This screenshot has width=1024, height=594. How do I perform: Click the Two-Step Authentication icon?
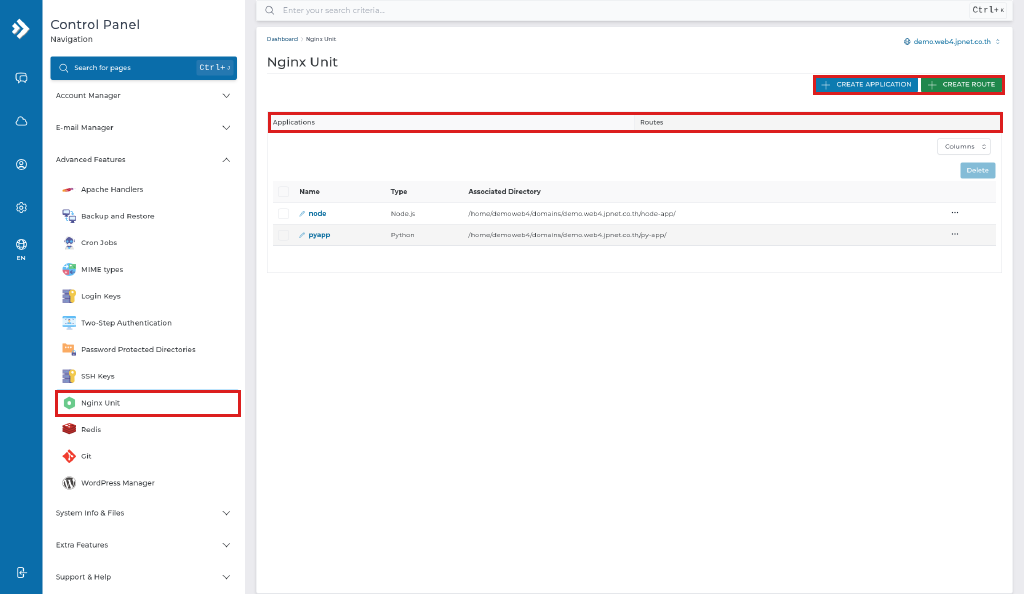69,322
